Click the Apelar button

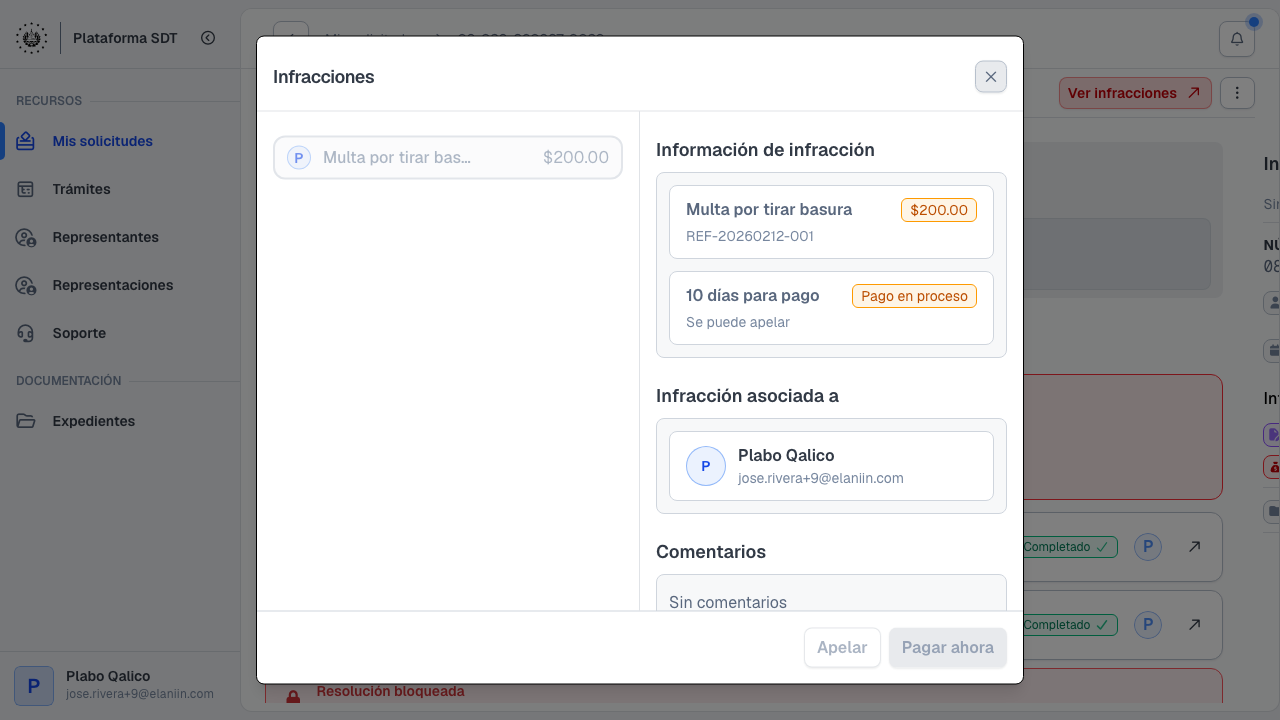coord(842,648)
